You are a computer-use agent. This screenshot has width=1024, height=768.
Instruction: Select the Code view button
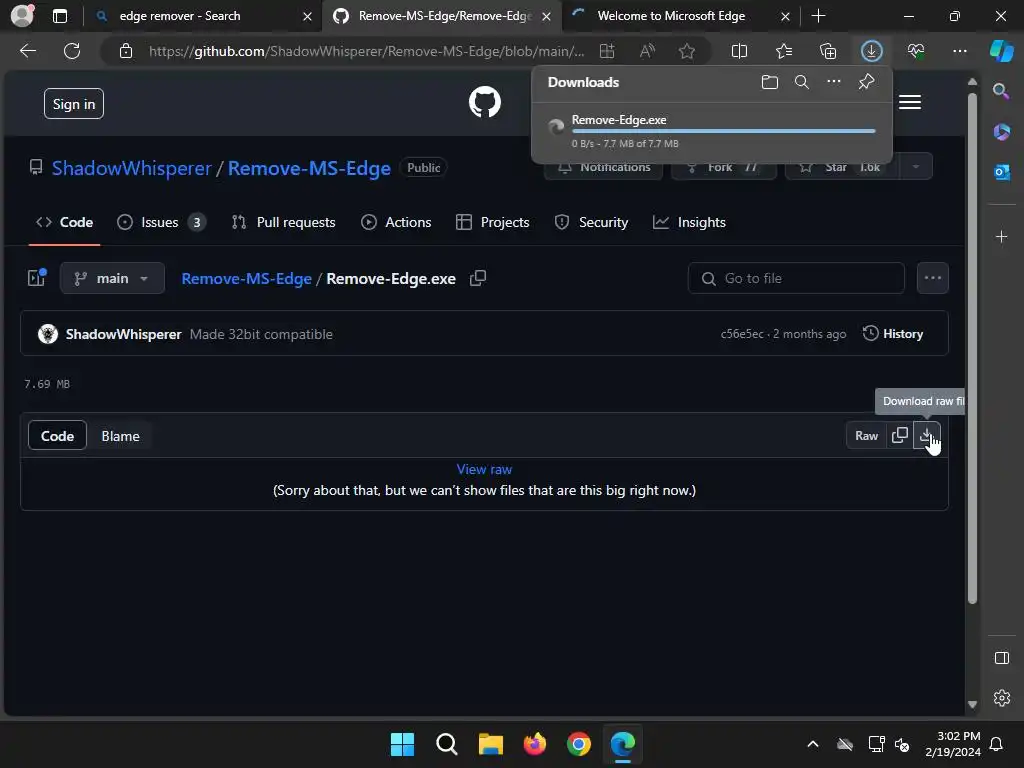click(57, 436)
